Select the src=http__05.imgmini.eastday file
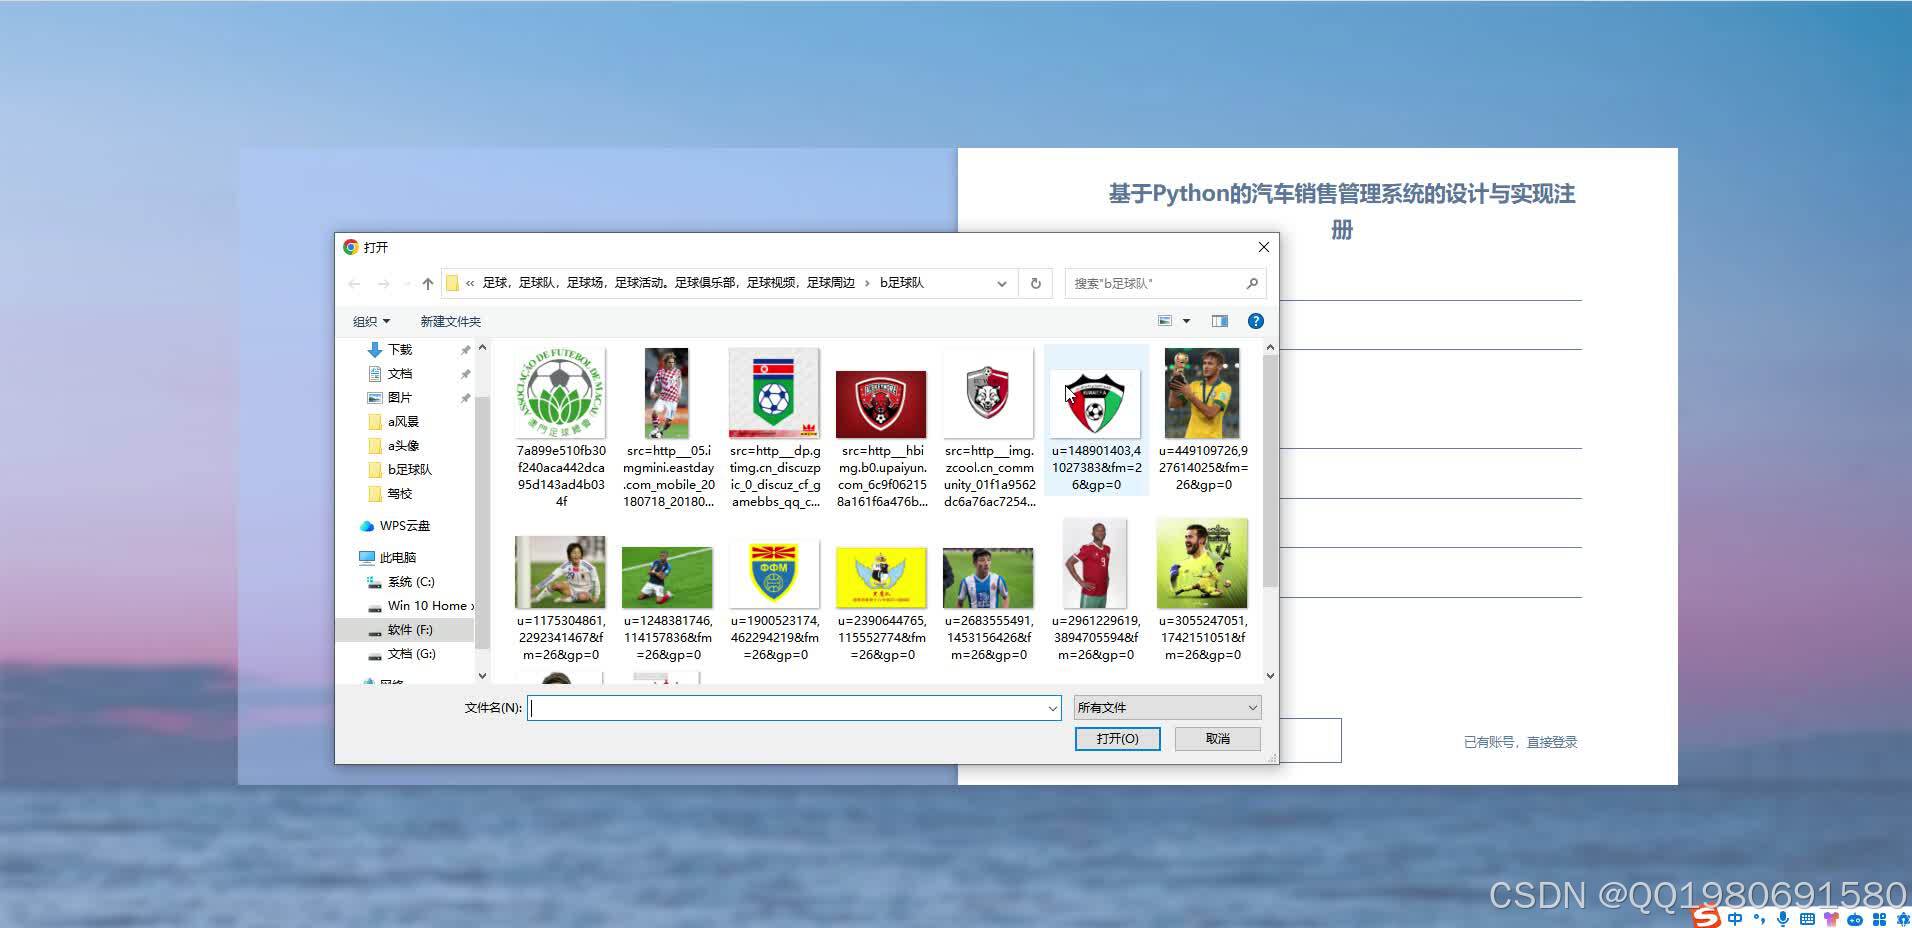Viewport: 1912px width, 928px height. (668, 427)
